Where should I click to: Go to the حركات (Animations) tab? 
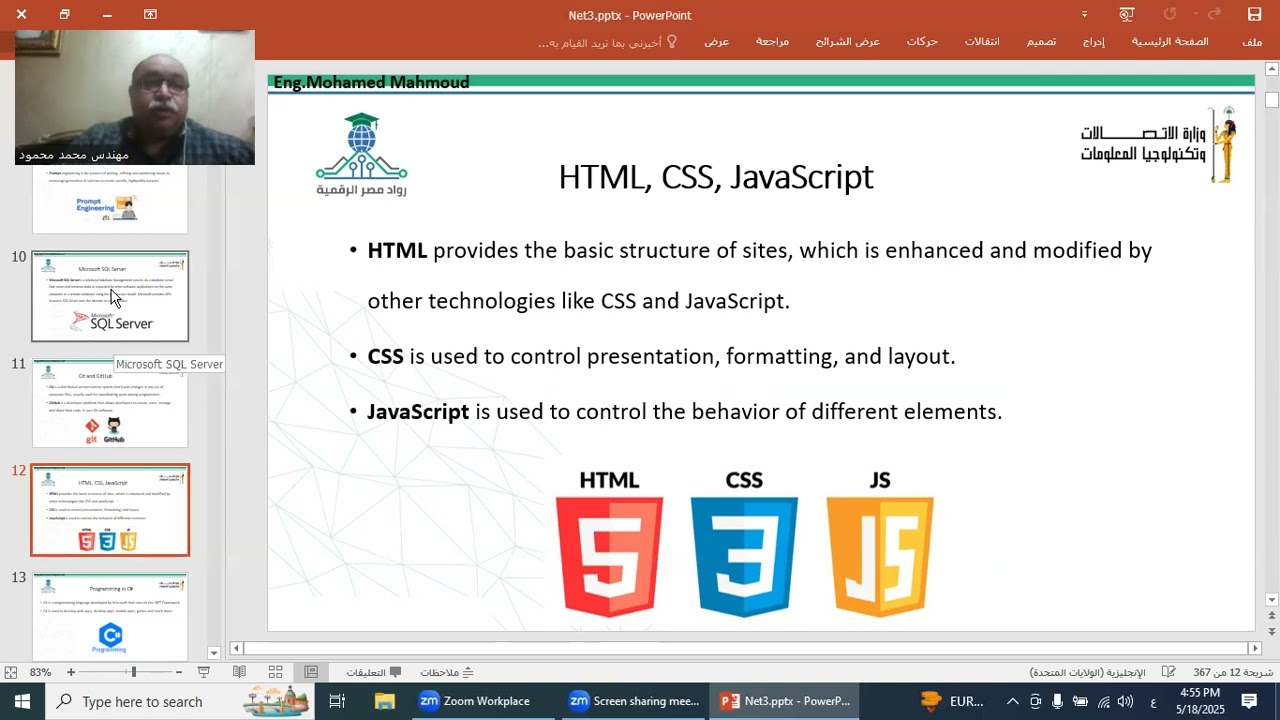(x=922, y=42)
